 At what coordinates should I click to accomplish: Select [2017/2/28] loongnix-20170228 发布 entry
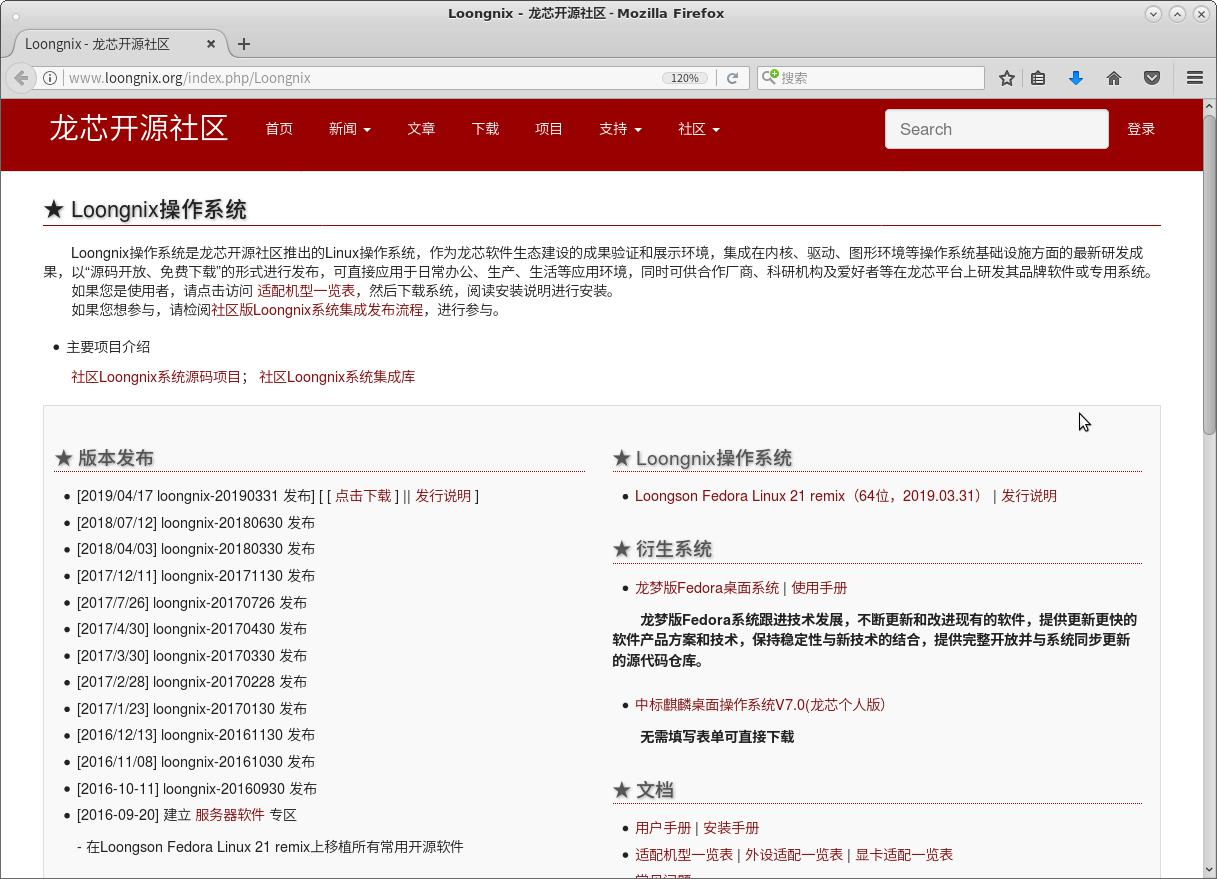pyautogui.click(x=192, y=682)
